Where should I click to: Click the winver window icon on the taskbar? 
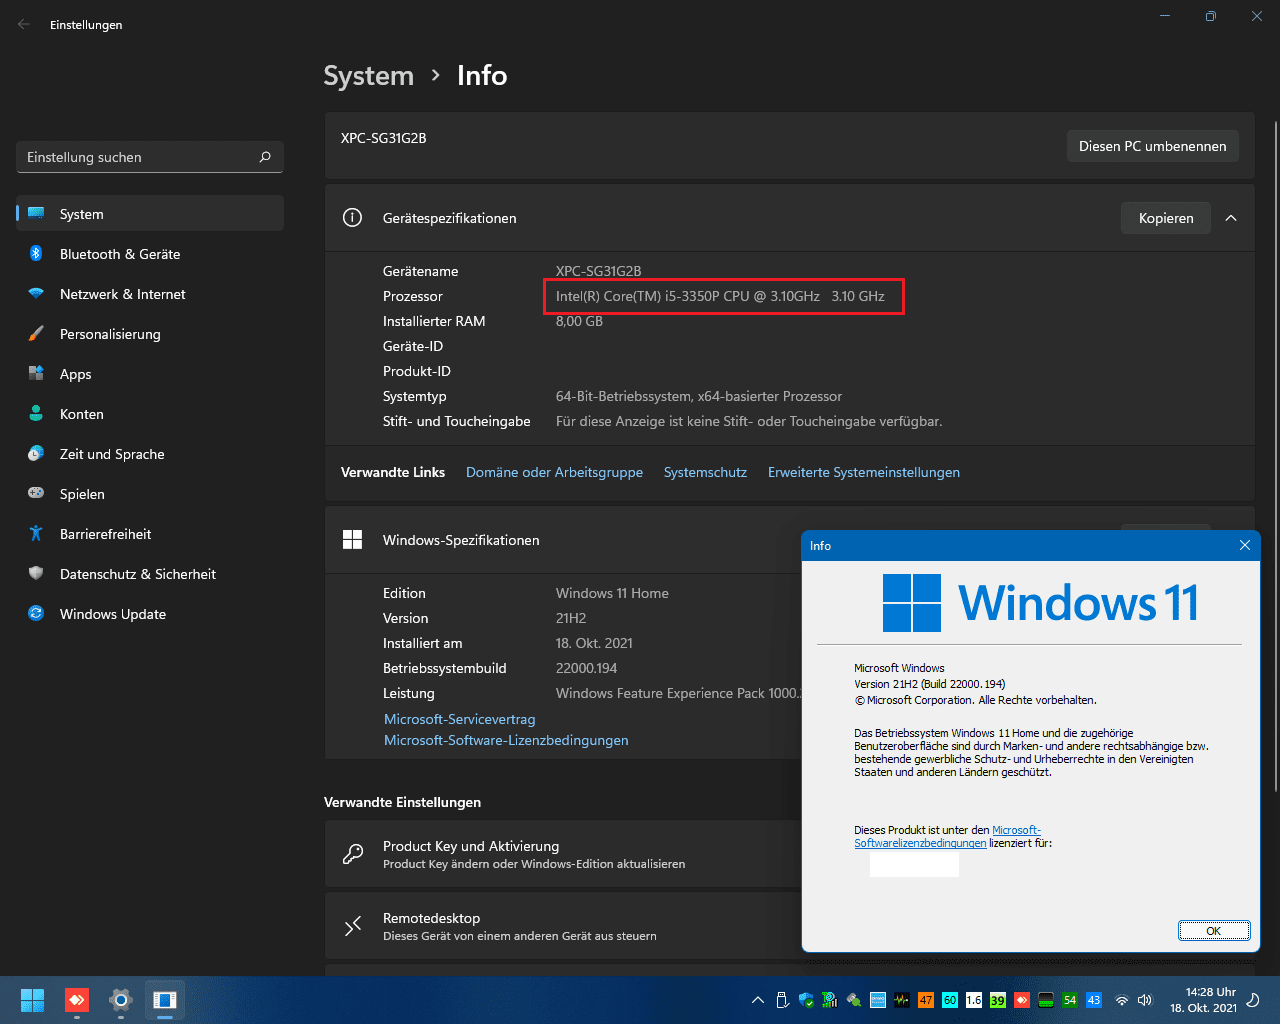point(164,1000)
